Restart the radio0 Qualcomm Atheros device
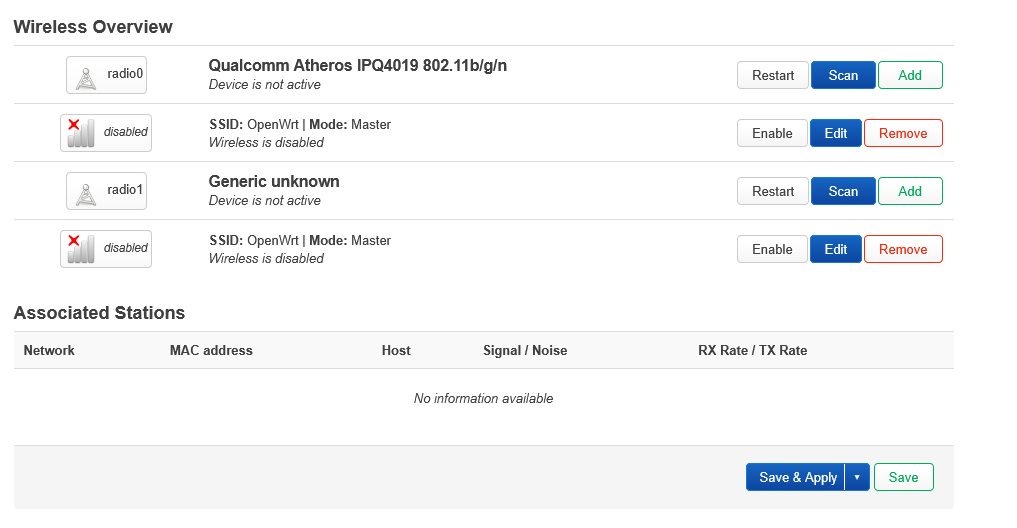This screenshot has width=1017, height=528. click(772, 75)
